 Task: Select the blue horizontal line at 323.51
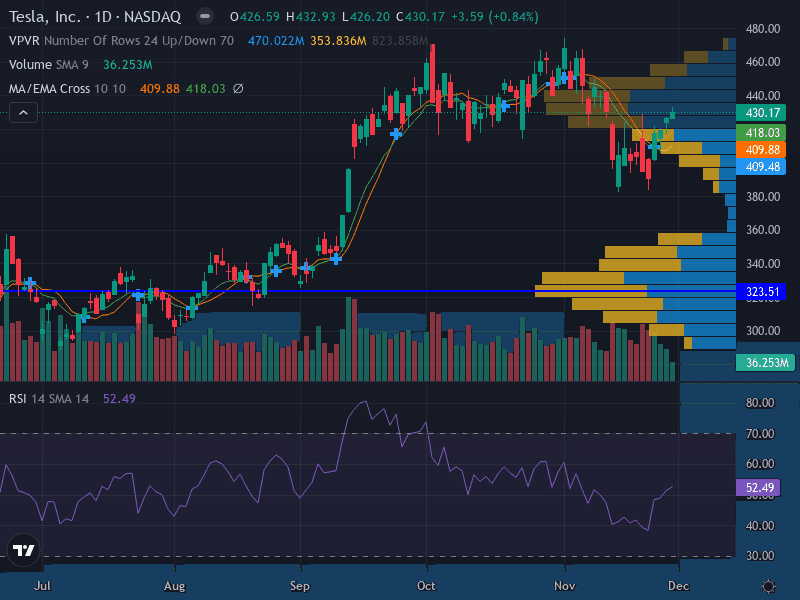click(x=367, y=291)
